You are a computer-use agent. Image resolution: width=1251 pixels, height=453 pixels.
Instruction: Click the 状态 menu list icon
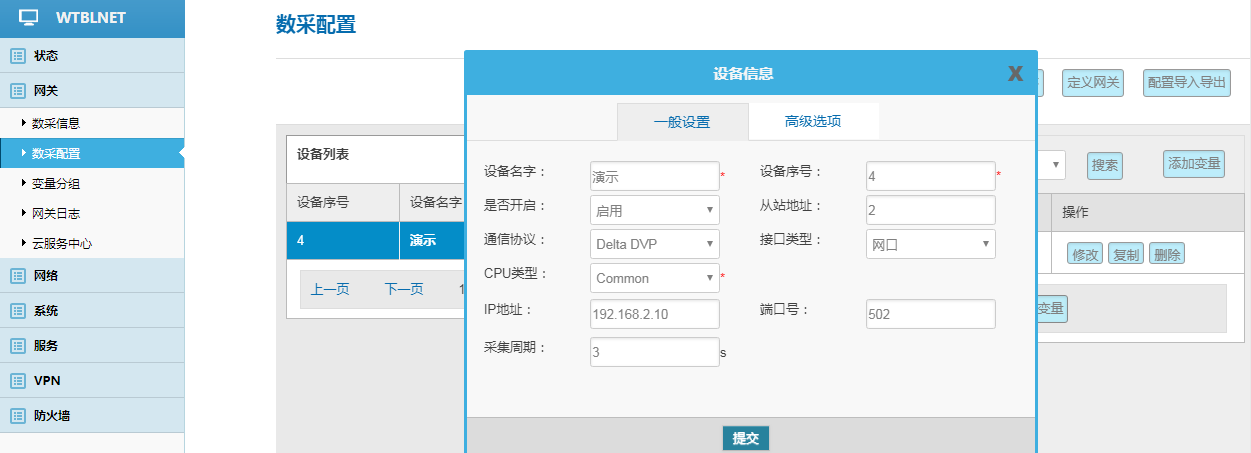pyautogui.click(x=17, y=56)
